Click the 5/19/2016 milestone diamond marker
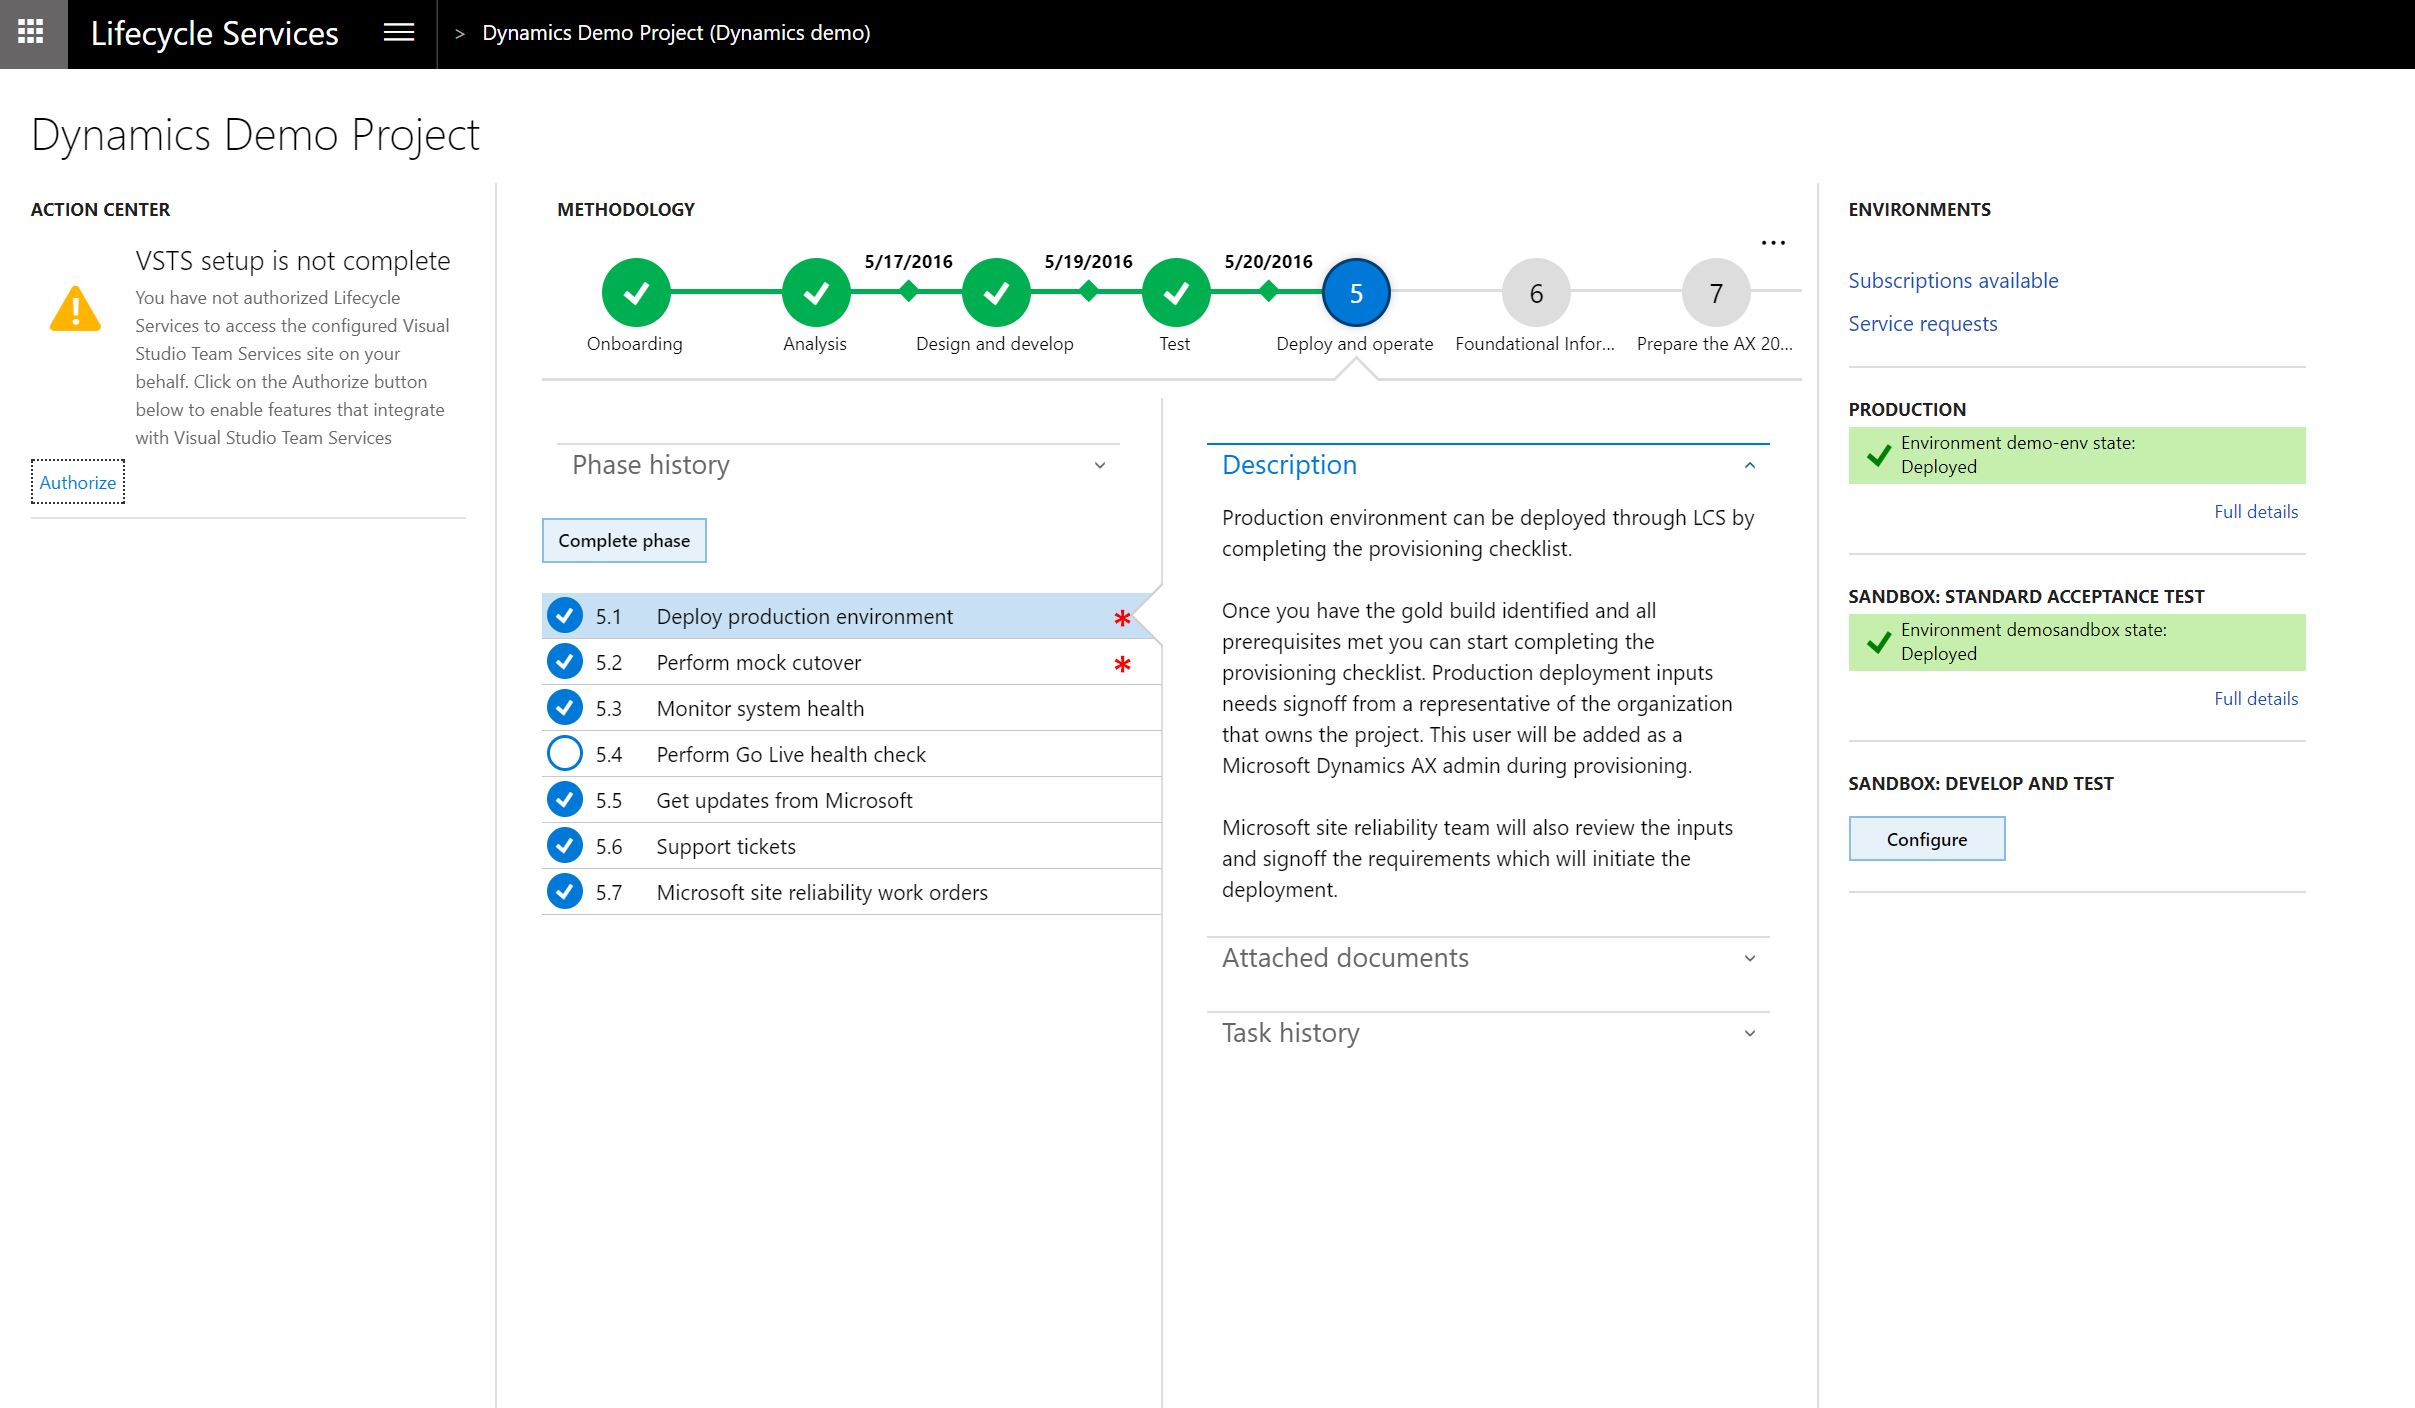Viewport: 2415px width, 1408px height. pyautogui.click(x=1089, y=292)
